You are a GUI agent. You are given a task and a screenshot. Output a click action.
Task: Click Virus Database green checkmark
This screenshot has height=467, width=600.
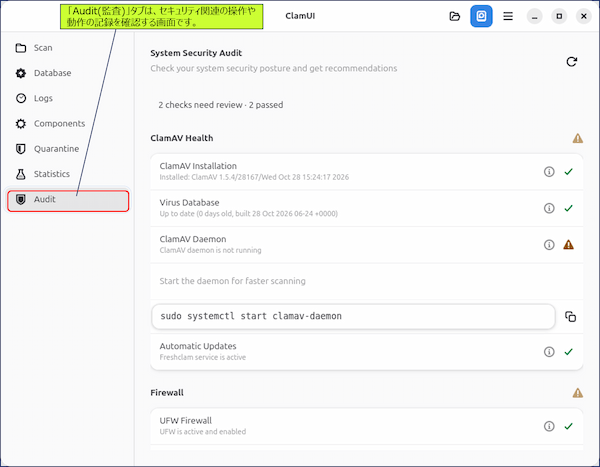click(569, 208)
